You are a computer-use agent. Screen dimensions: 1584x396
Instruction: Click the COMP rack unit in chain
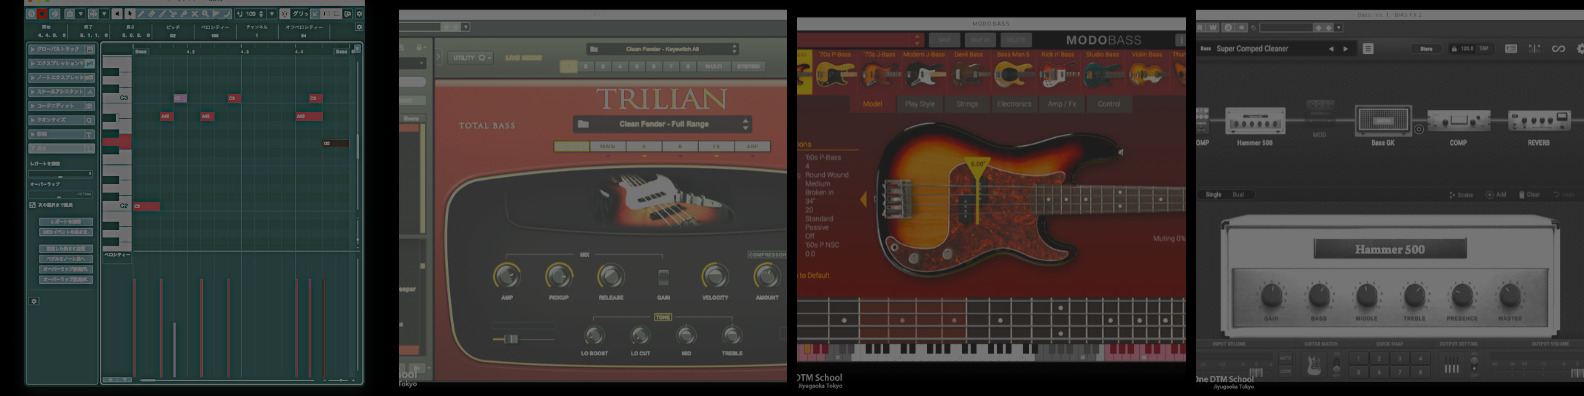tap(1459, 121)
